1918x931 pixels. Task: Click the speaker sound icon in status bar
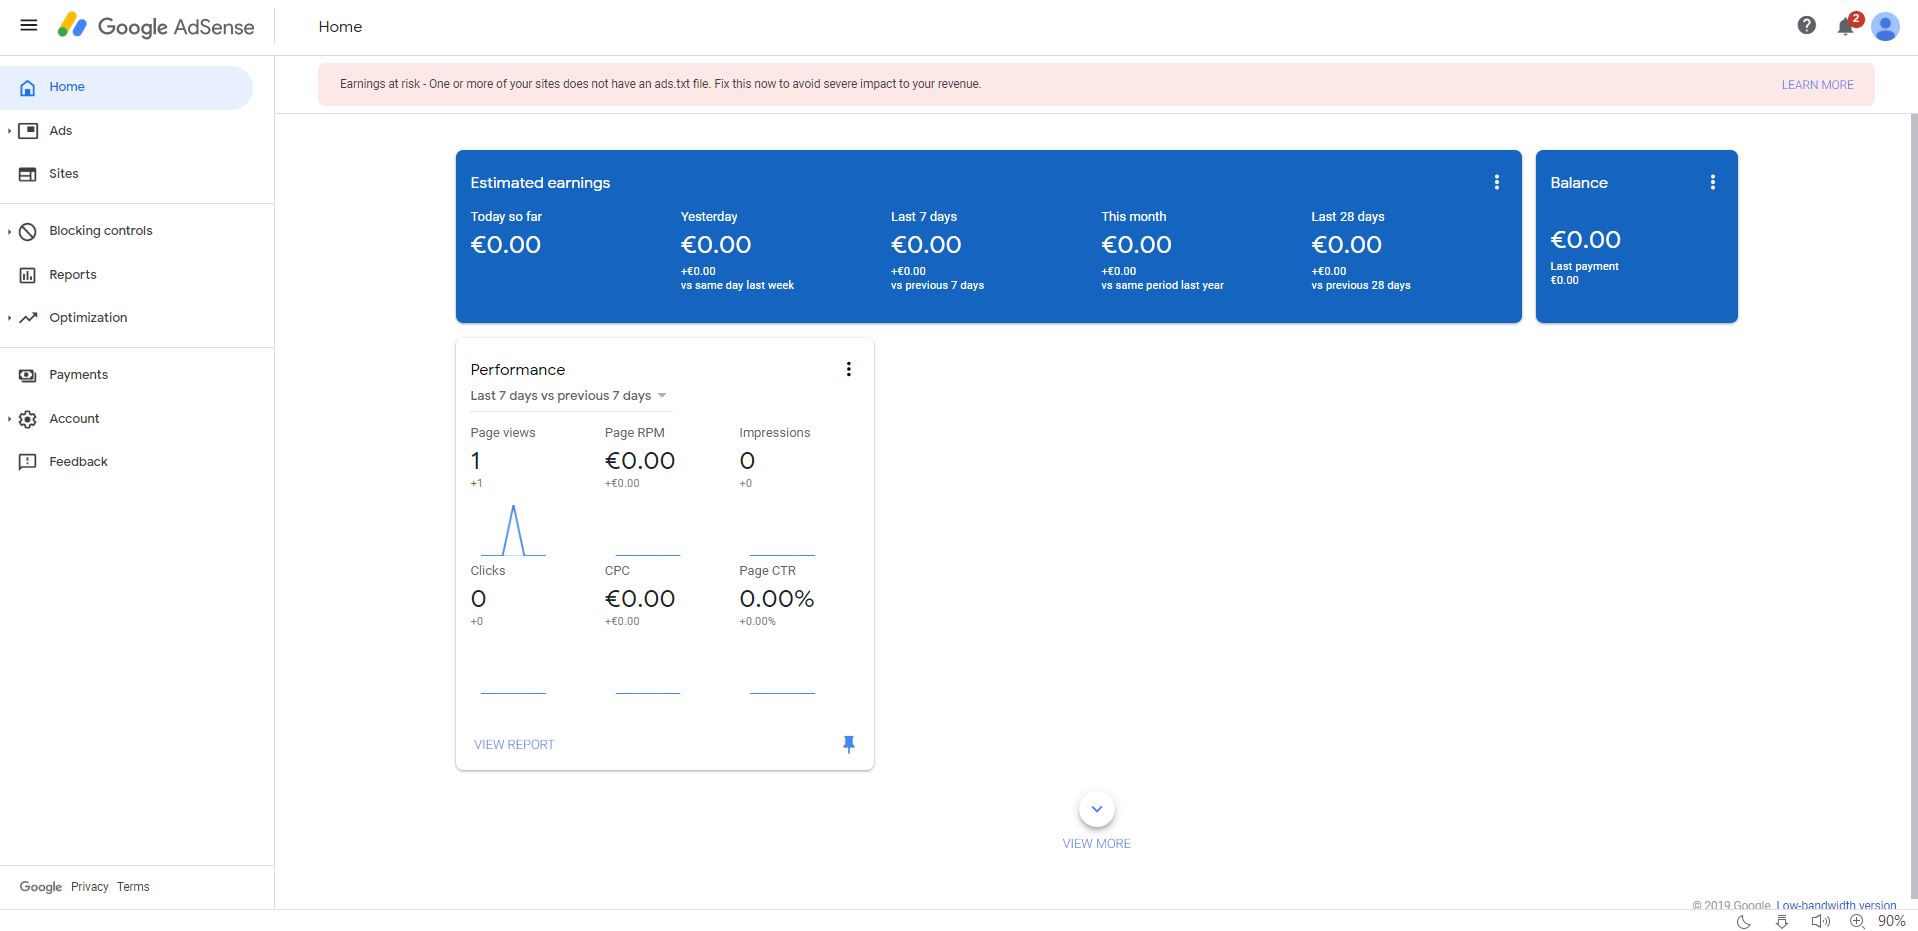pyautogui.click(x=1820, y=921)
